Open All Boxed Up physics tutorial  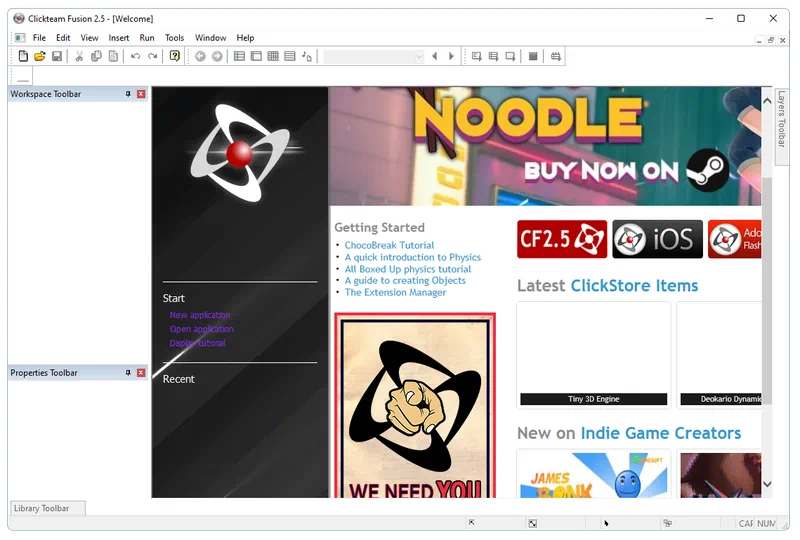click(408, 269)
